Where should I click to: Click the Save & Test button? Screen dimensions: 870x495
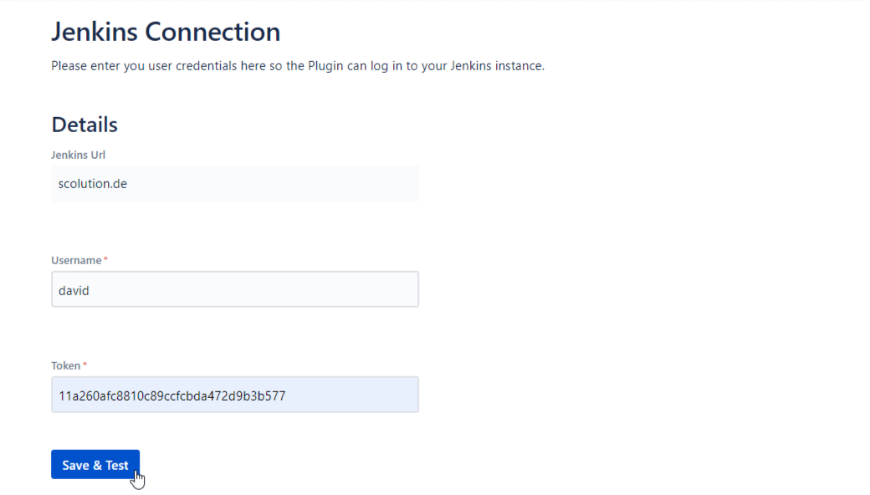click(x=95, y=465)
